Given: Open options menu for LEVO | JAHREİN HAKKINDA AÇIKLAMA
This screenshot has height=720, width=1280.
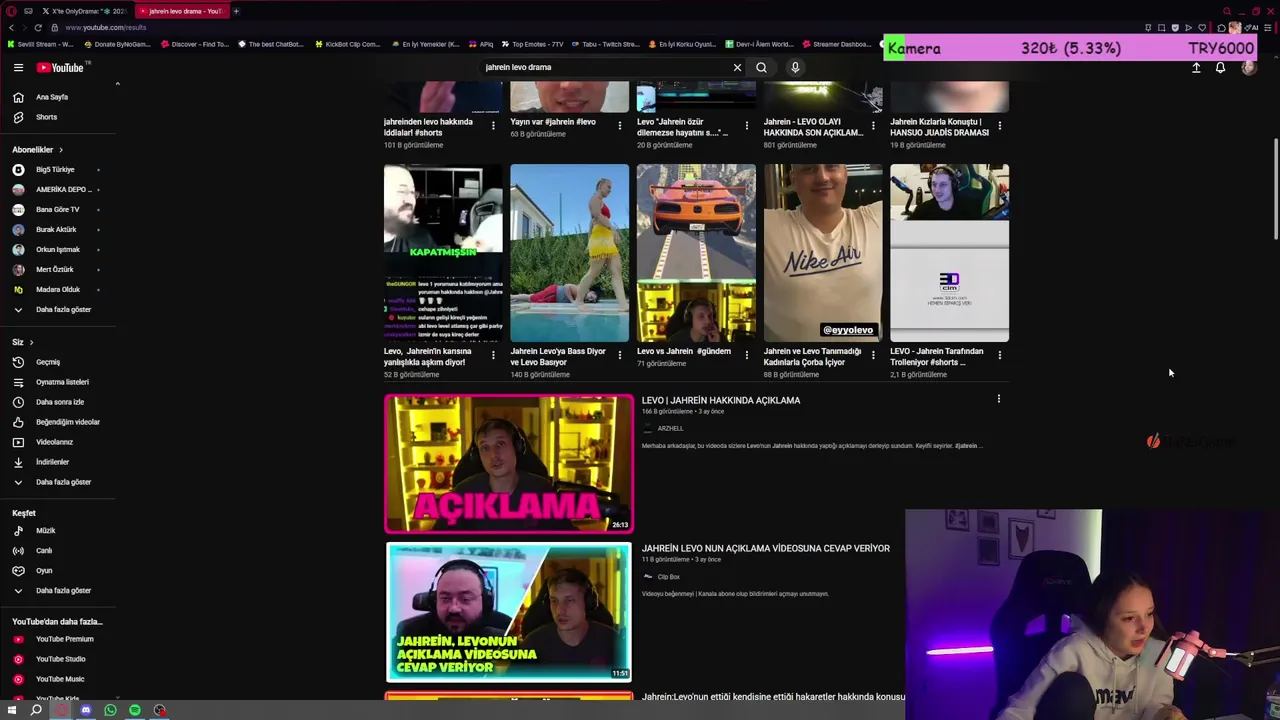Looking at the screenshot, I should click(x=998, y=399).
